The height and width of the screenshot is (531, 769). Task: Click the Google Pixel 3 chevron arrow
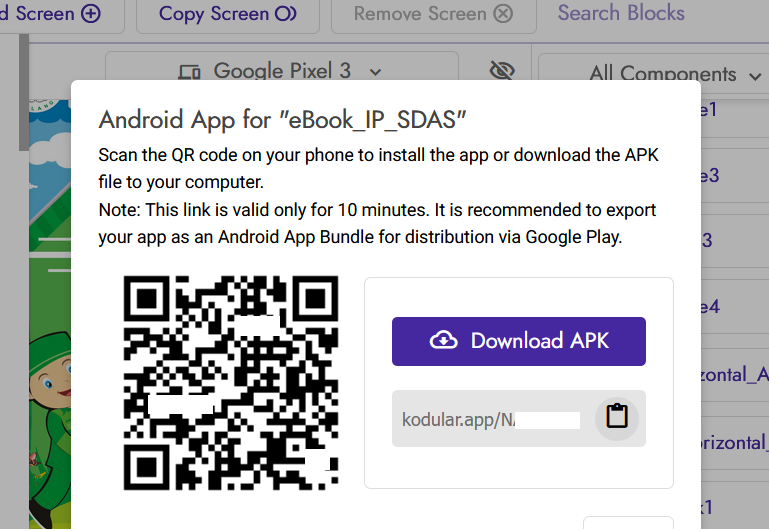point(375,72)
